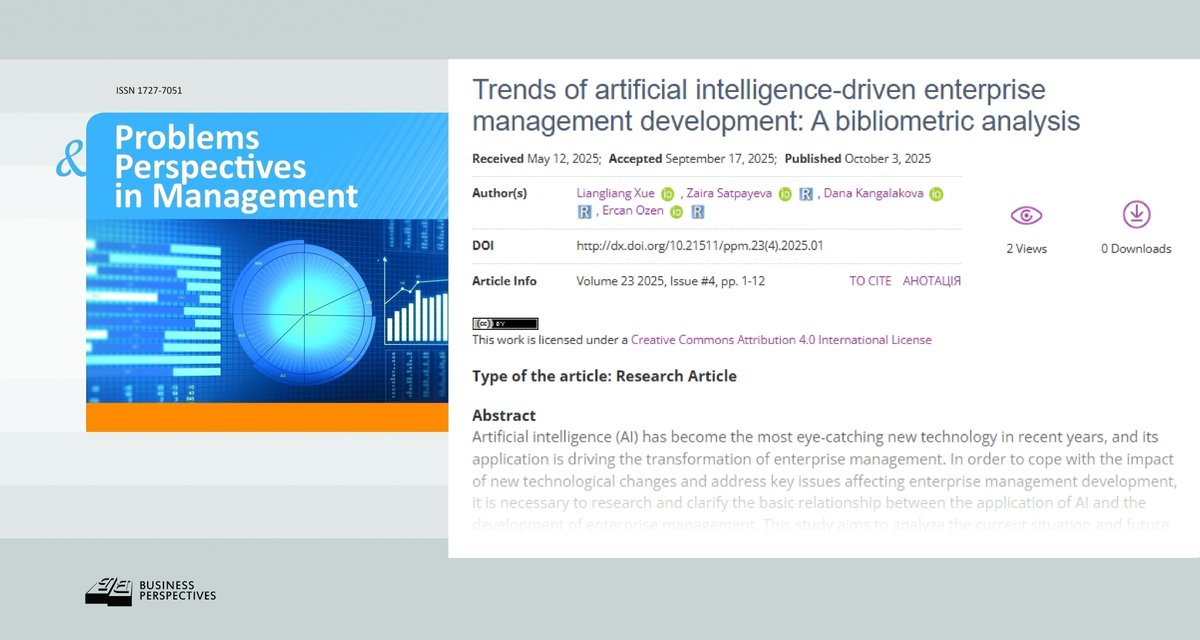Click the eye icon showing 2 Views
1200x640 pixels.
pyautogui.click(x=1026, y=215)
